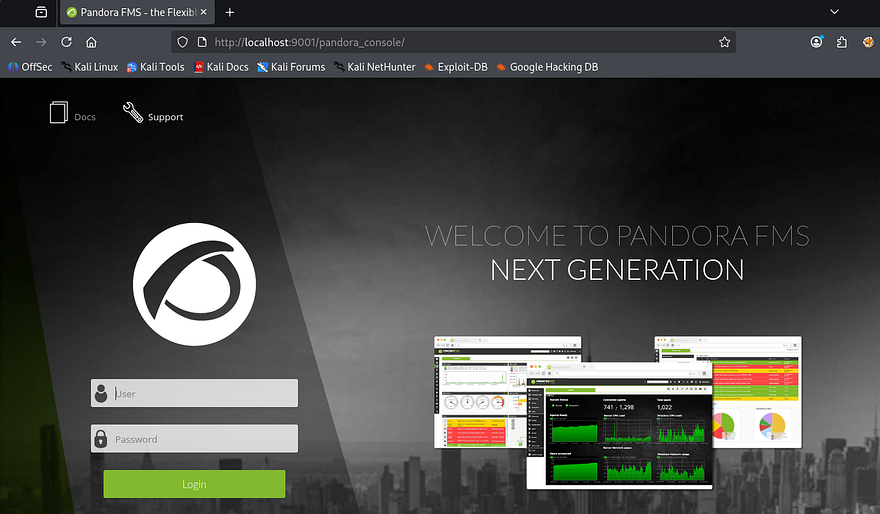Image resolution: width=880 pixels, height=514 pixels.
Task: Click the back navigation arrow
Action: [16, 42]
